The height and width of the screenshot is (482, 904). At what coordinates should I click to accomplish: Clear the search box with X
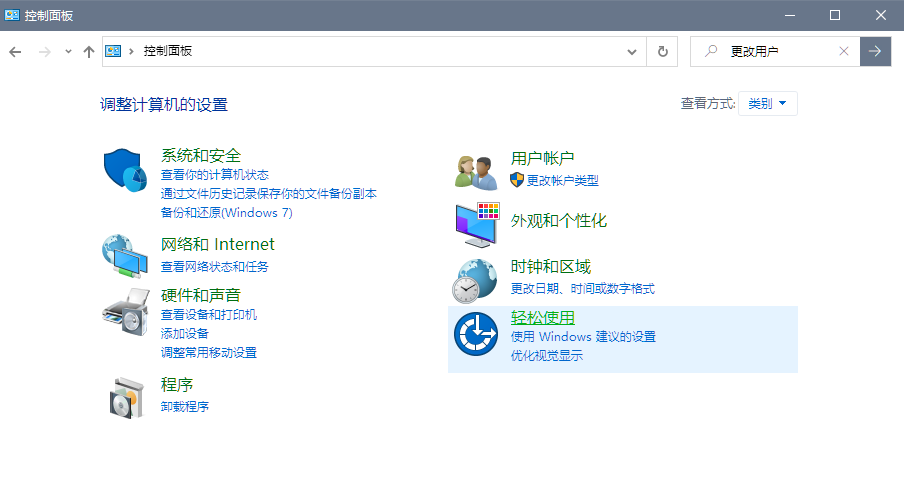tap(844, 51)
